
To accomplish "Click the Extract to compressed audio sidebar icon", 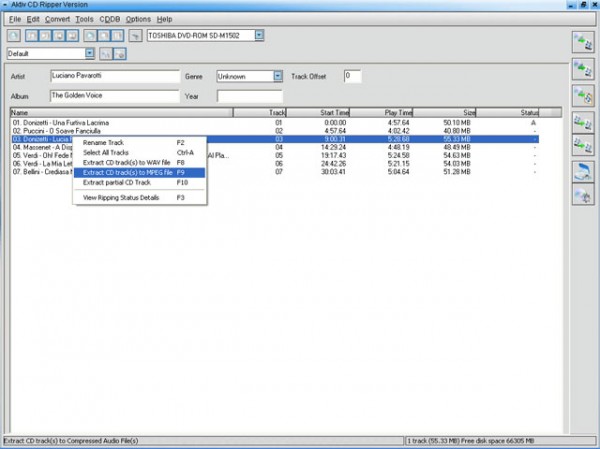I will pyautogui.click(x=580, y=68).
